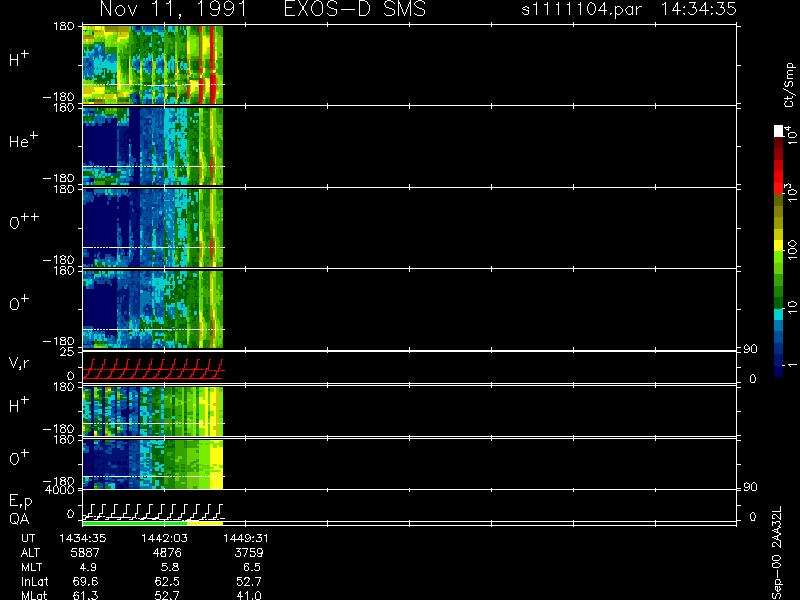Click the MLat value '41.0'
800x600 pixels.
249,595
